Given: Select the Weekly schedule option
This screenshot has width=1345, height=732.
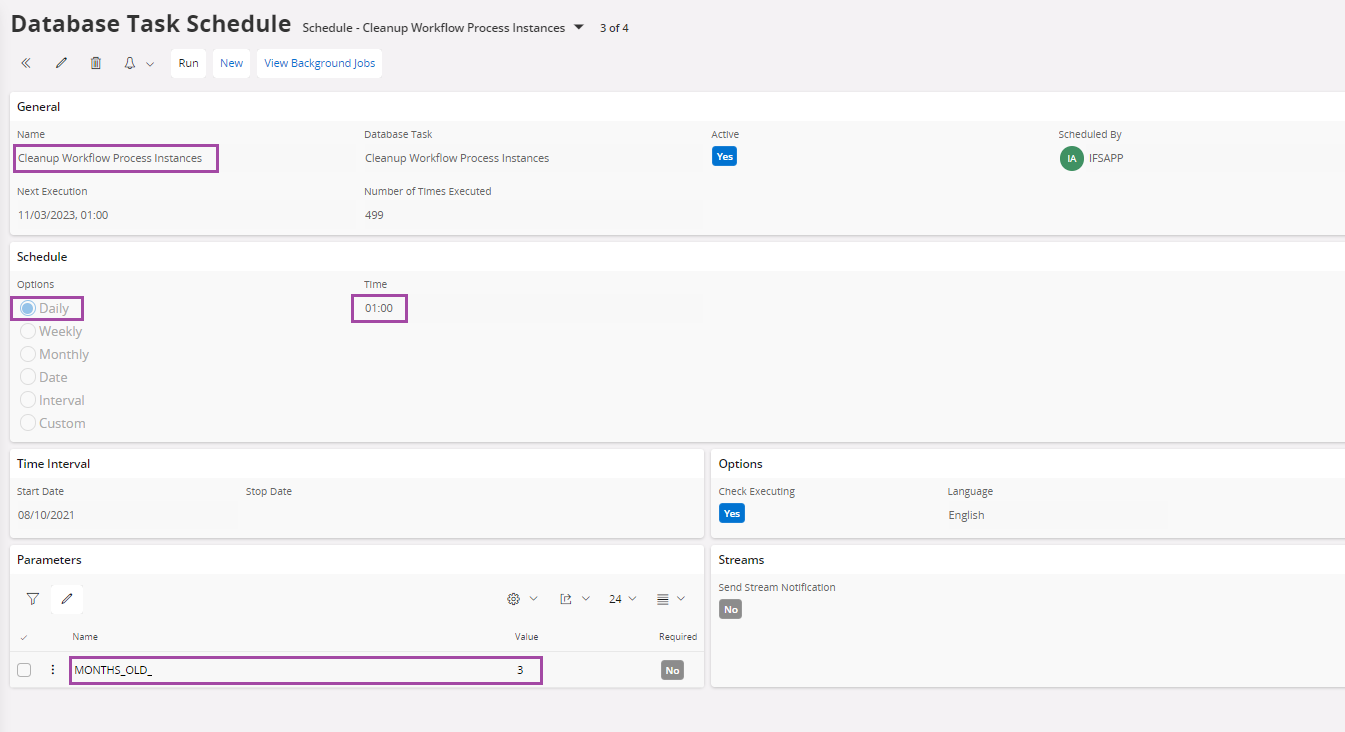Looking at the screenshot, I should (x=28, y=331).
